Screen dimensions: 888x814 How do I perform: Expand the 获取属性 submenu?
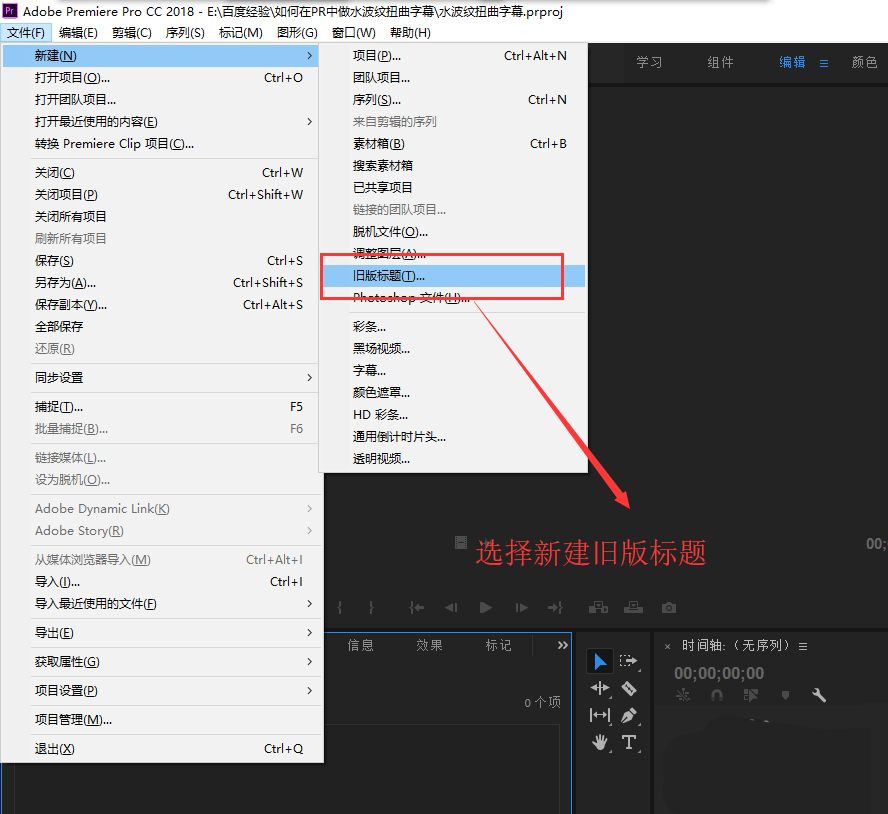point(309,661)
